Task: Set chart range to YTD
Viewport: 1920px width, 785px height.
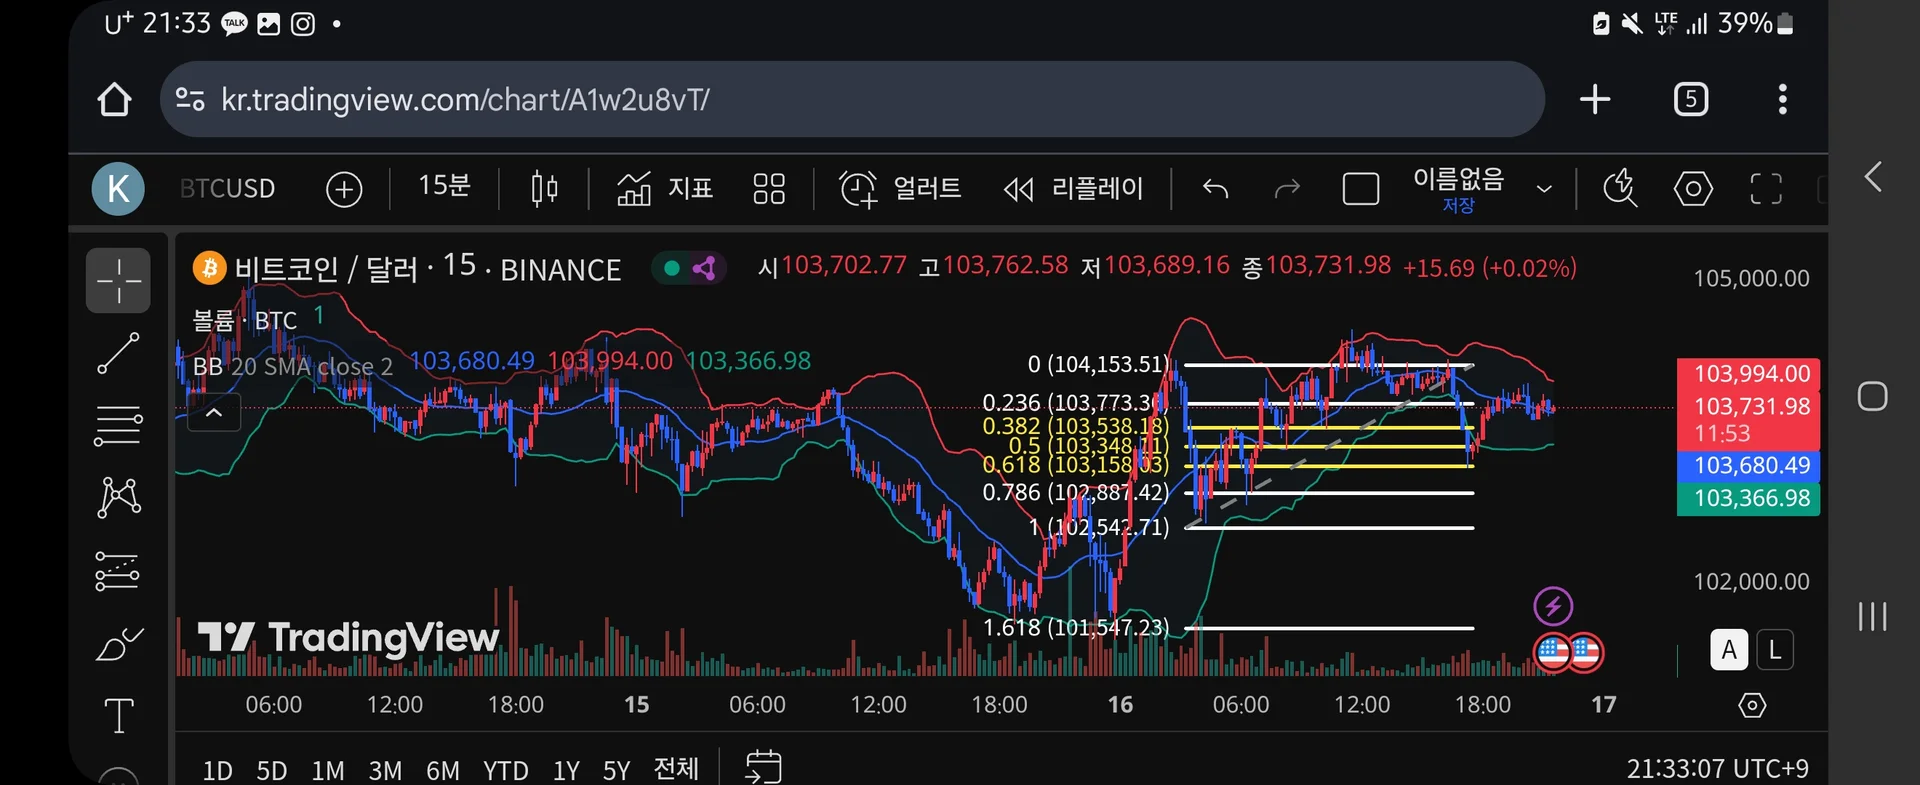Action: [505, 770]
